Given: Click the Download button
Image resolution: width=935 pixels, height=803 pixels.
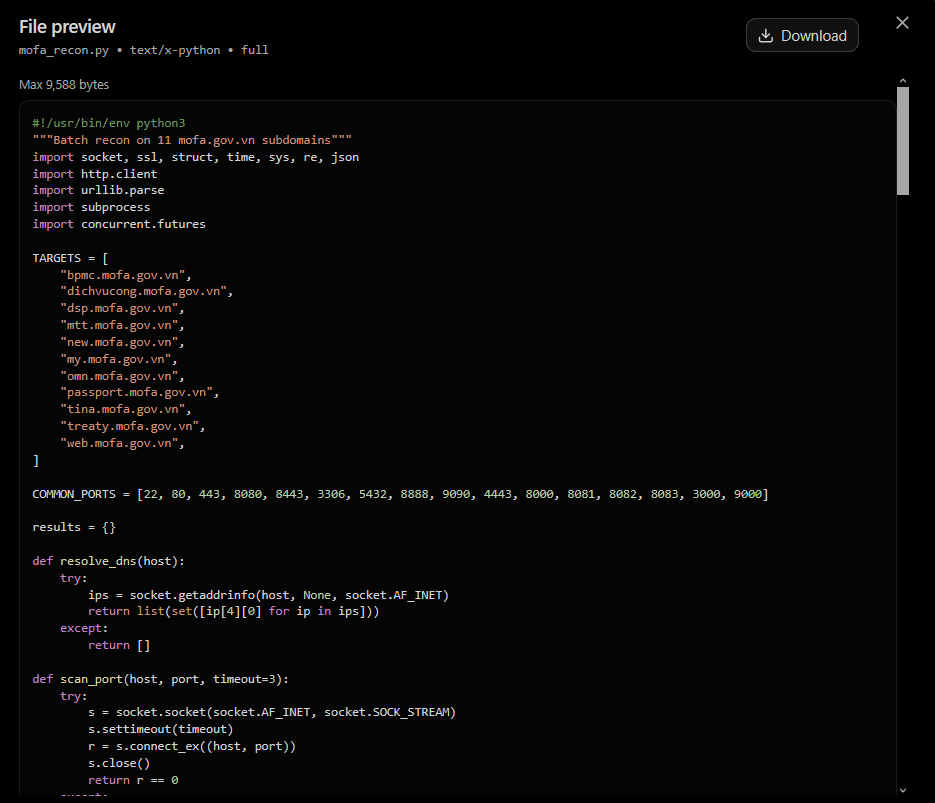Looking at the screenshot, I should pos(802,35).
